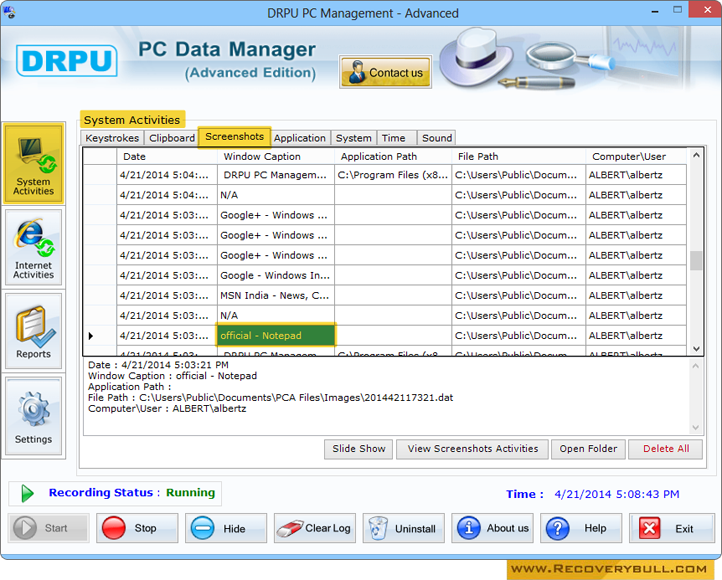Viewport: 722px width, 580px height.
Task: Minimize the DRPU PC Management window
Action: click(x=655, y=11)
